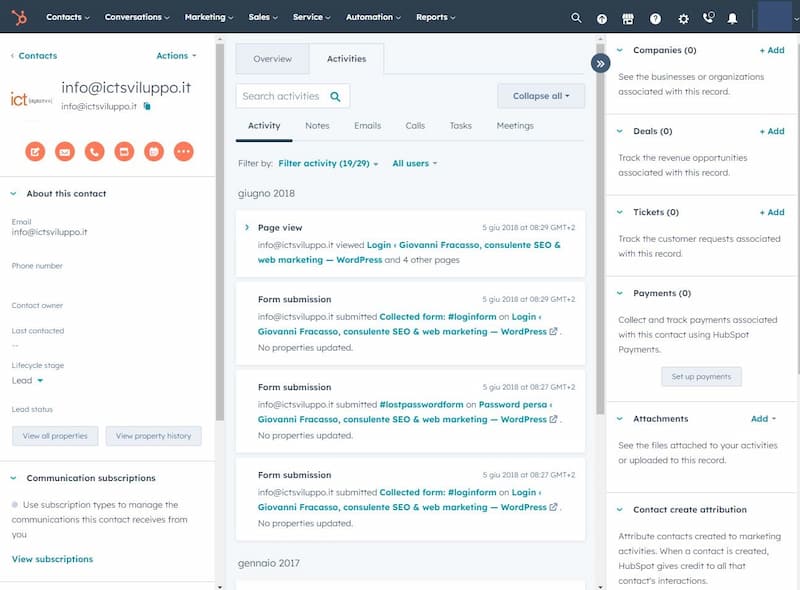Collapse the About this contact section

(x=13, y=193)
